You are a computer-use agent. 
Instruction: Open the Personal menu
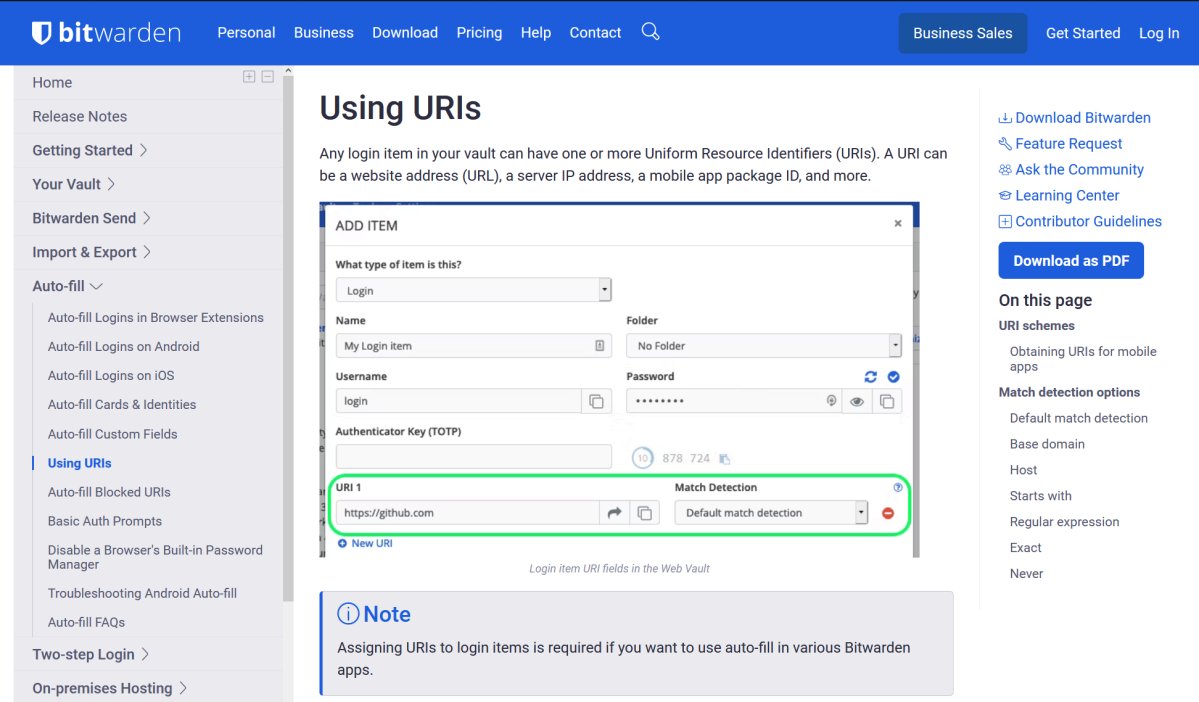(x=246, y=33)
